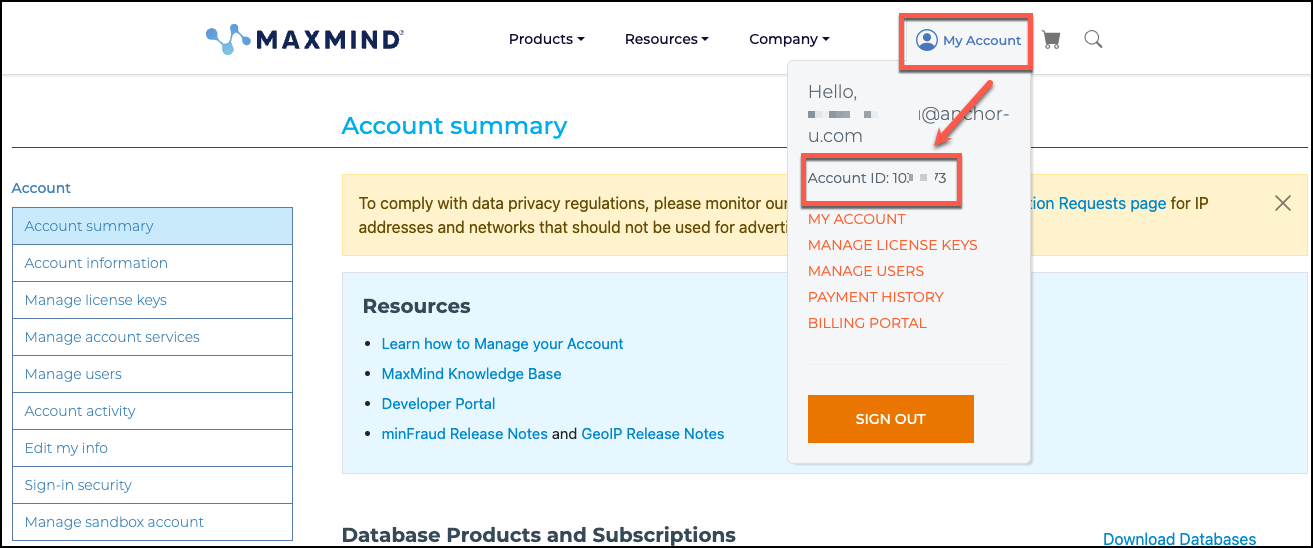
Task: Click the search magnifier icon
Action: [x=1093, y=40]
